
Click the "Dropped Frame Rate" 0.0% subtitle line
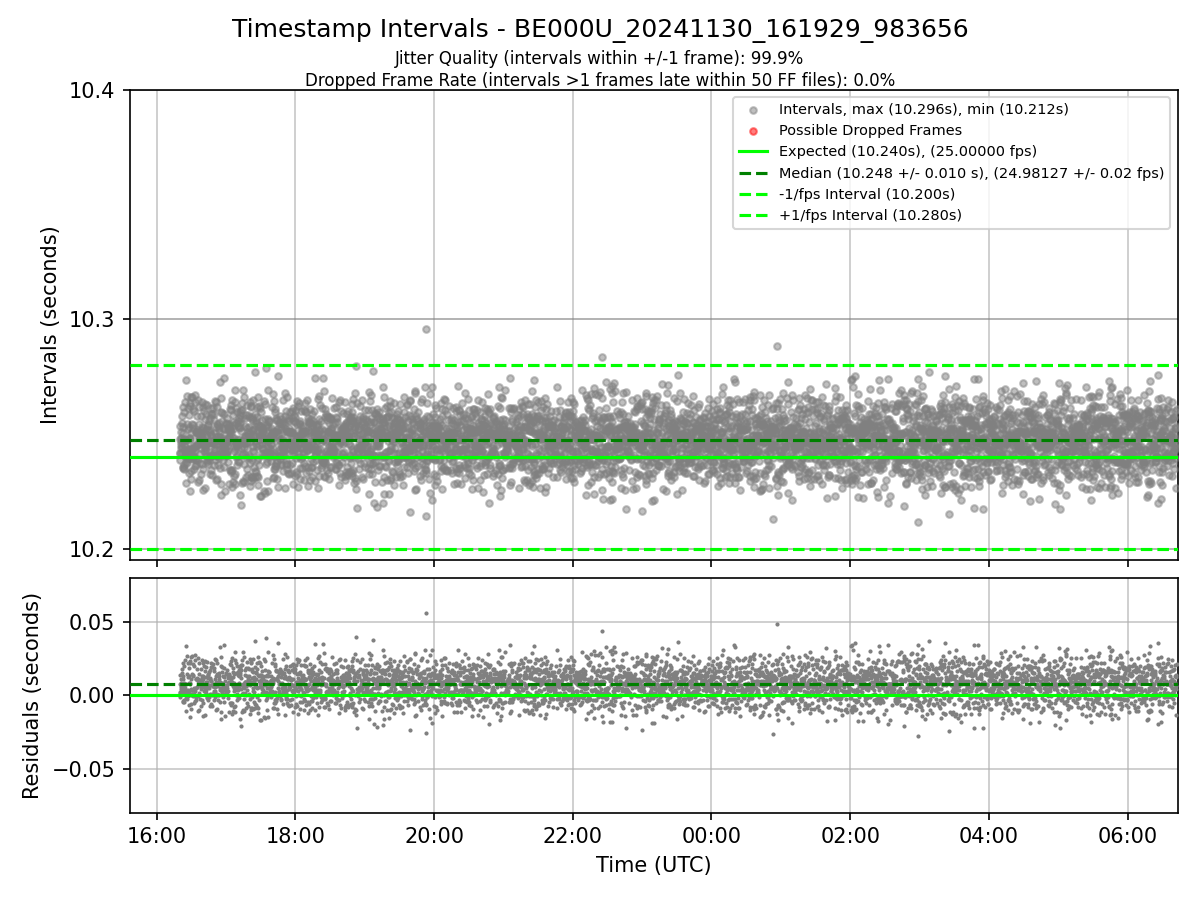600,79
